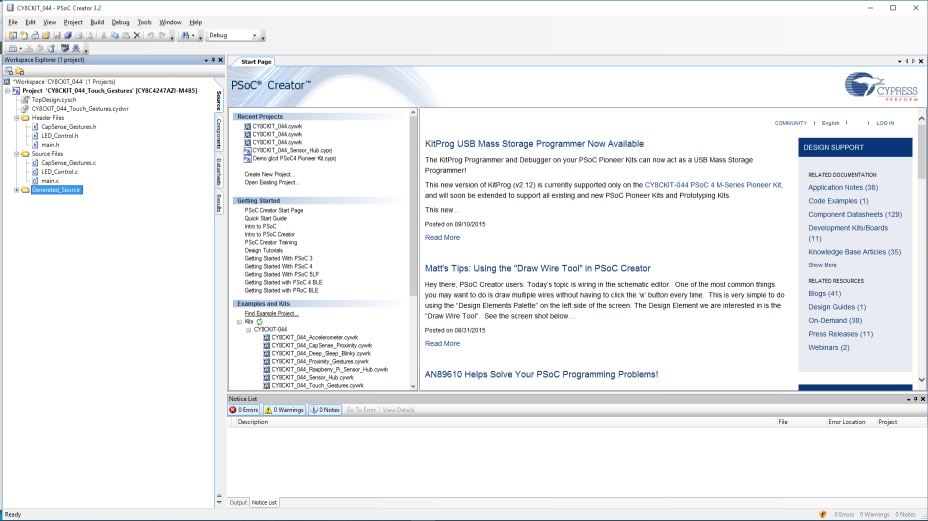Click the New File toolbar icon
Image resolution: width=928 pixels, height=521 pixels.
pyautogui.click(x=24, y=36)
